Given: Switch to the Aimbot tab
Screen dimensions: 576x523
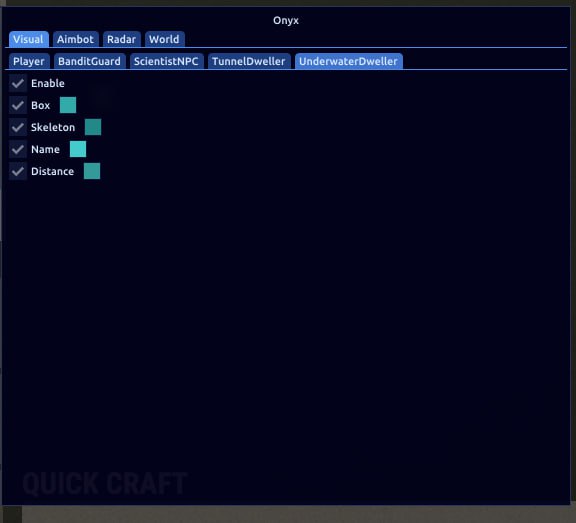Looking at the screenshot, I should pyautogui.click(x=76, y=39).
